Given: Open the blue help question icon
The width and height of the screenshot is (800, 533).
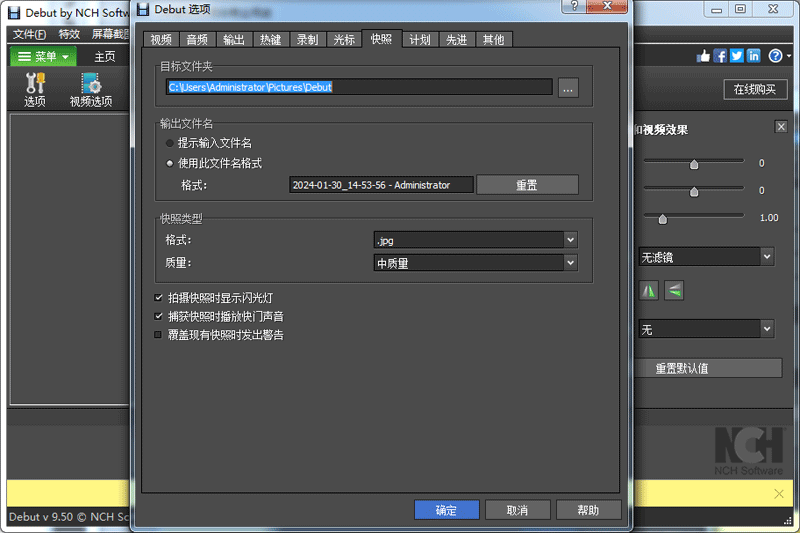Looking at the screenshot, I should pos(775,56).
